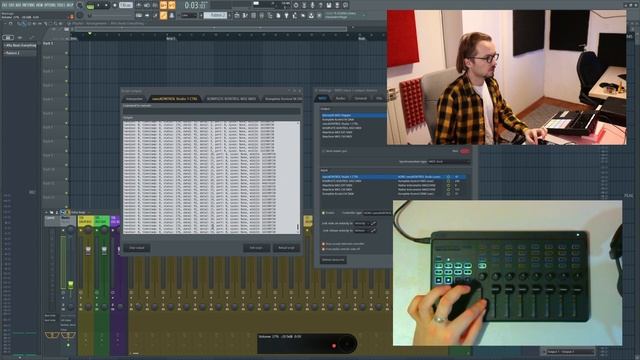Click the second orange icon in top recording row

click(172, 5)
